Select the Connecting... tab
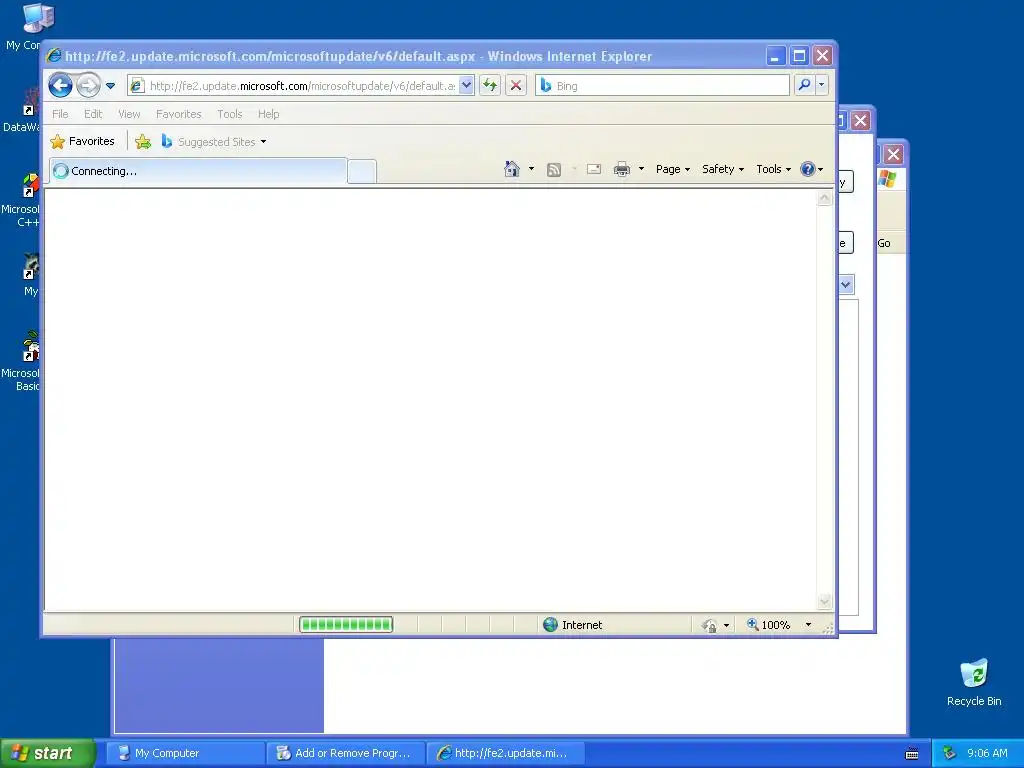This screenshot has height=768, width=1024. pyautogui.click(x=198, y=171)
